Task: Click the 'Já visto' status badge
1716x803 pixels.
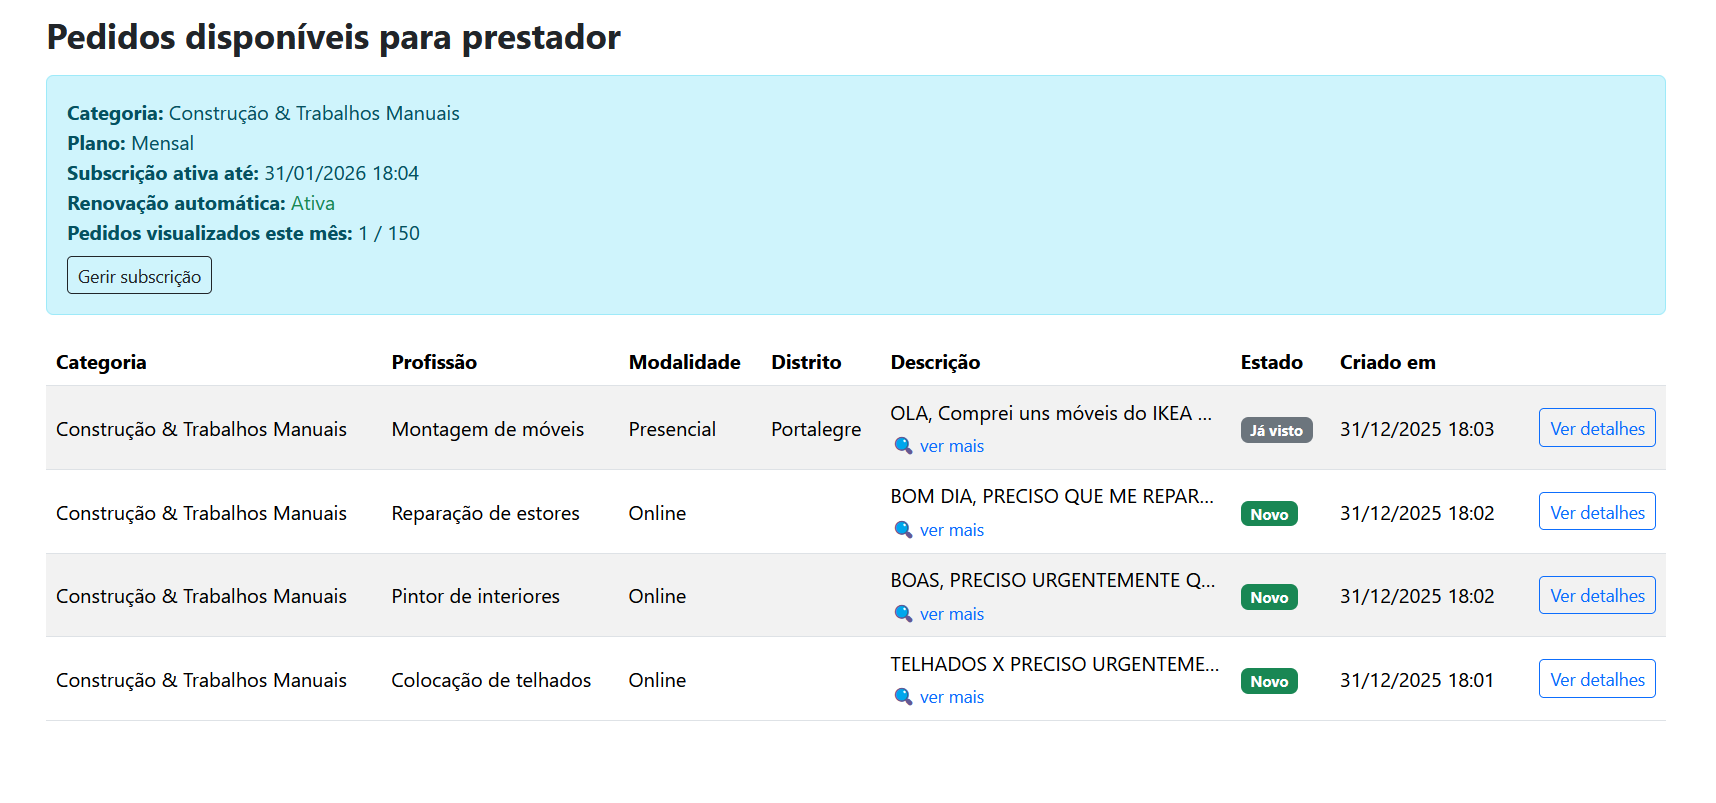Action: click(1276, 430)
